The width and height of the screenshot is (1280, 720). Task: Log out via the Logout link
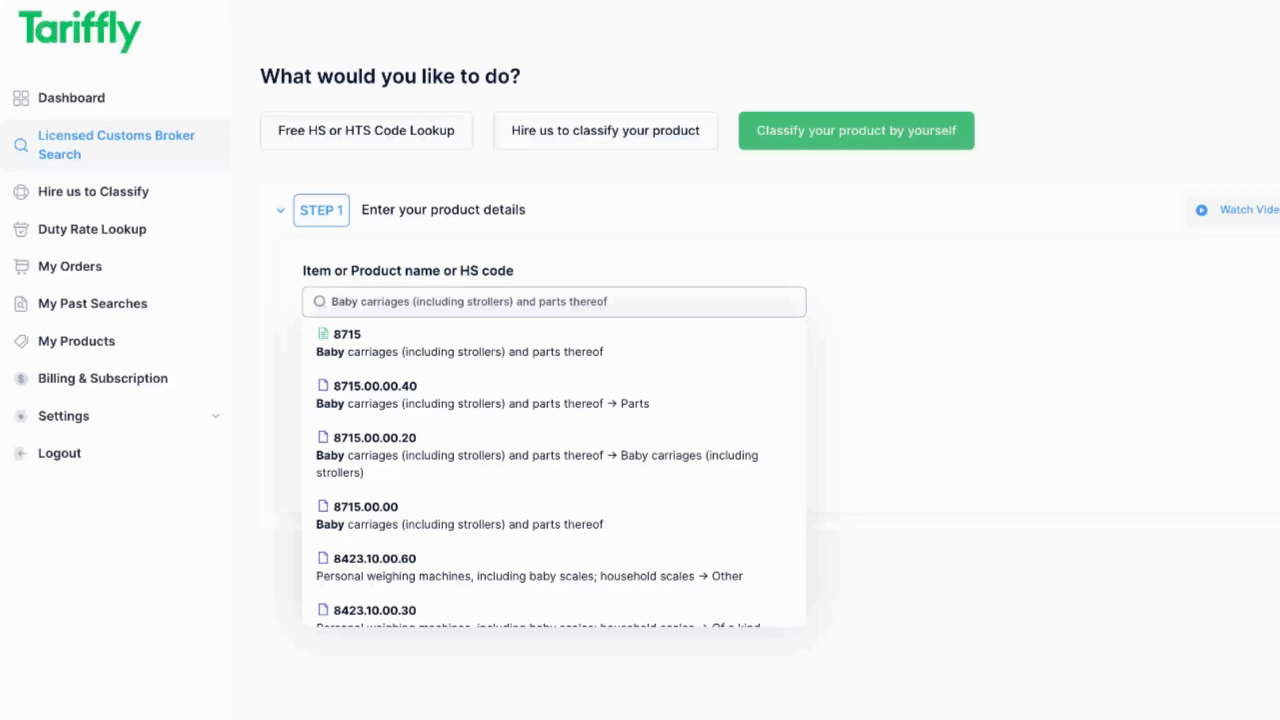tap(59, 454)
